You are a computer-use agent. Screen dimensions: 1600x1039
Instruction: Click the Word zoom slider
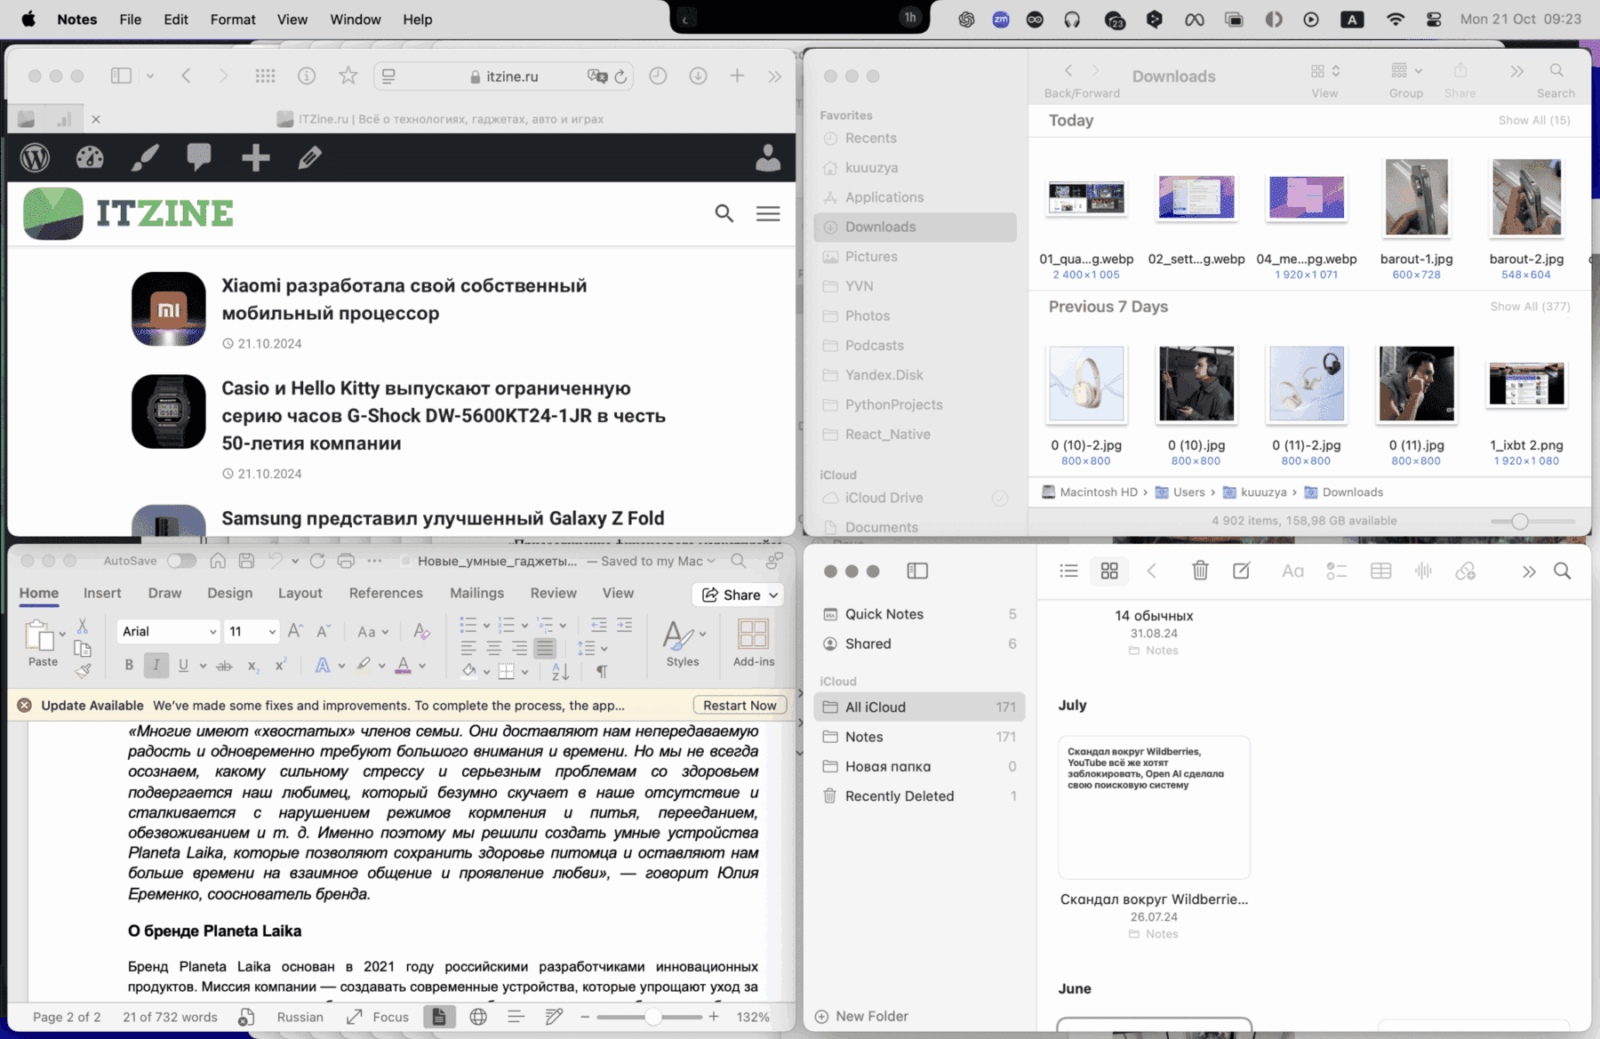tap(652, 1017)
